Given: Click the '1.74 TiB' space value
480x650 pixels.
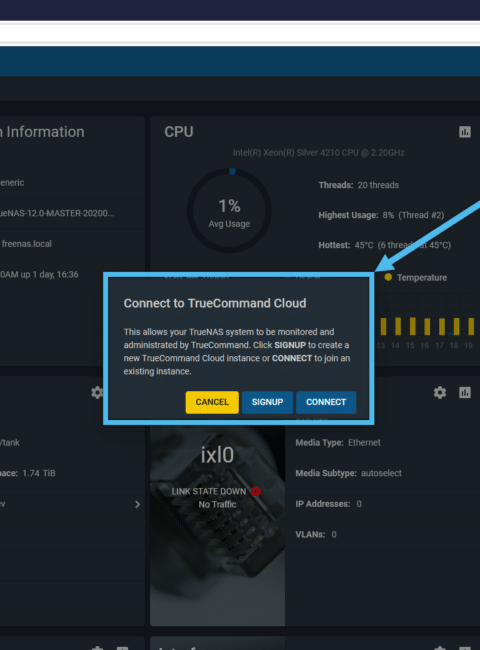Looking at the screenshot, I should pos(39,473).
